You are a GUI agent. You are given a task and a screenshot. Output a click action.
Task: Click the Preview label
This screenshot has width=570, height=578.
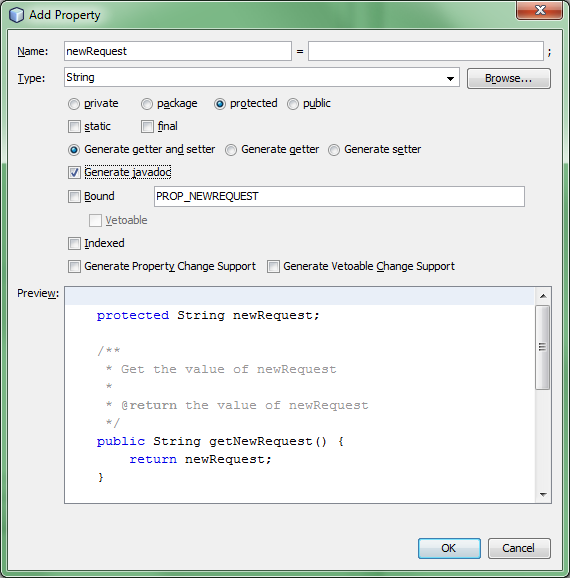(x=38, y=293)
